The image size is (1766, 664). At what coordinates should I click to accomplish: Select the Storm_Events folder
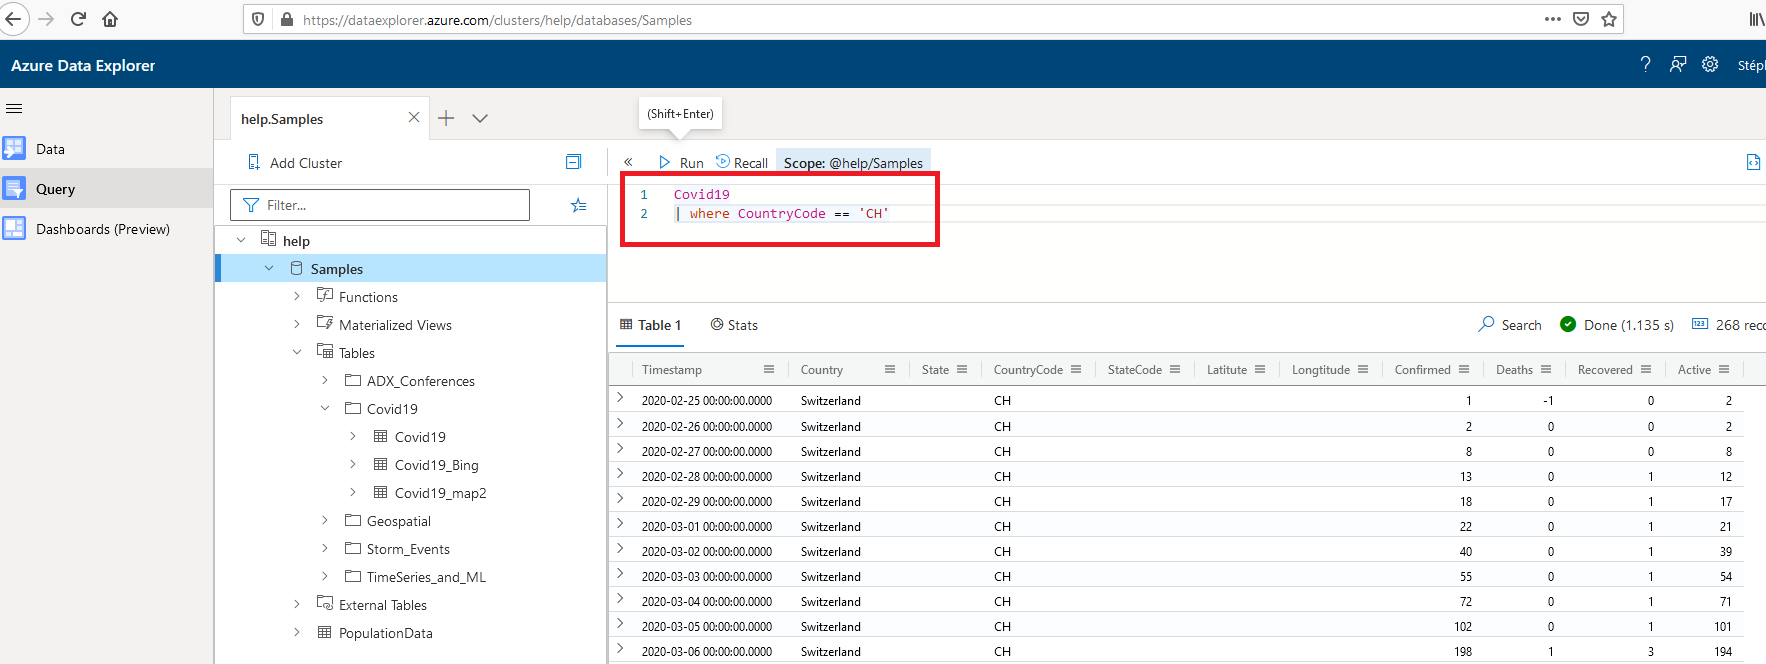408,549
